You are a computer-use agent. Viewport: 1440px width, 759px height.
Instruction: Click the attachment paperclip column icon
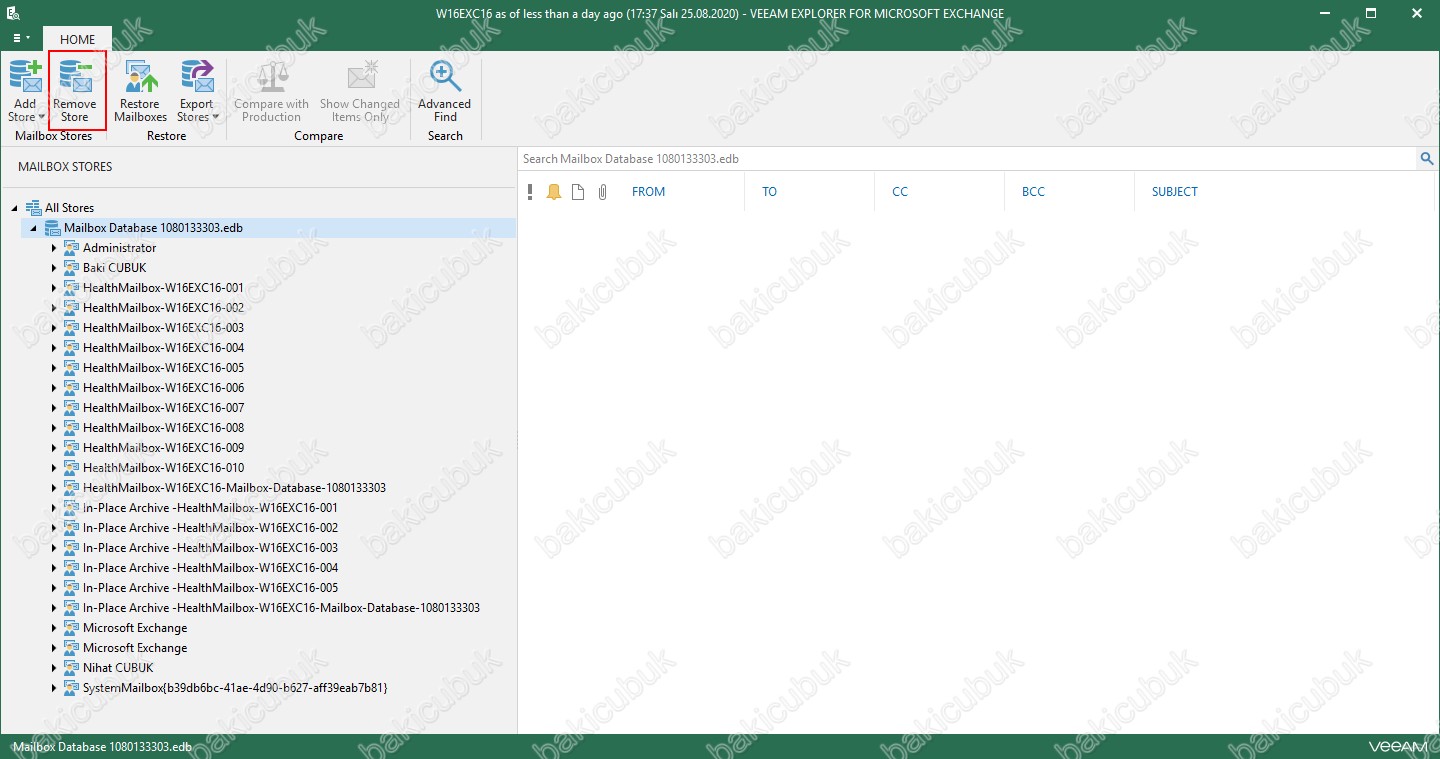coord(602,192)
